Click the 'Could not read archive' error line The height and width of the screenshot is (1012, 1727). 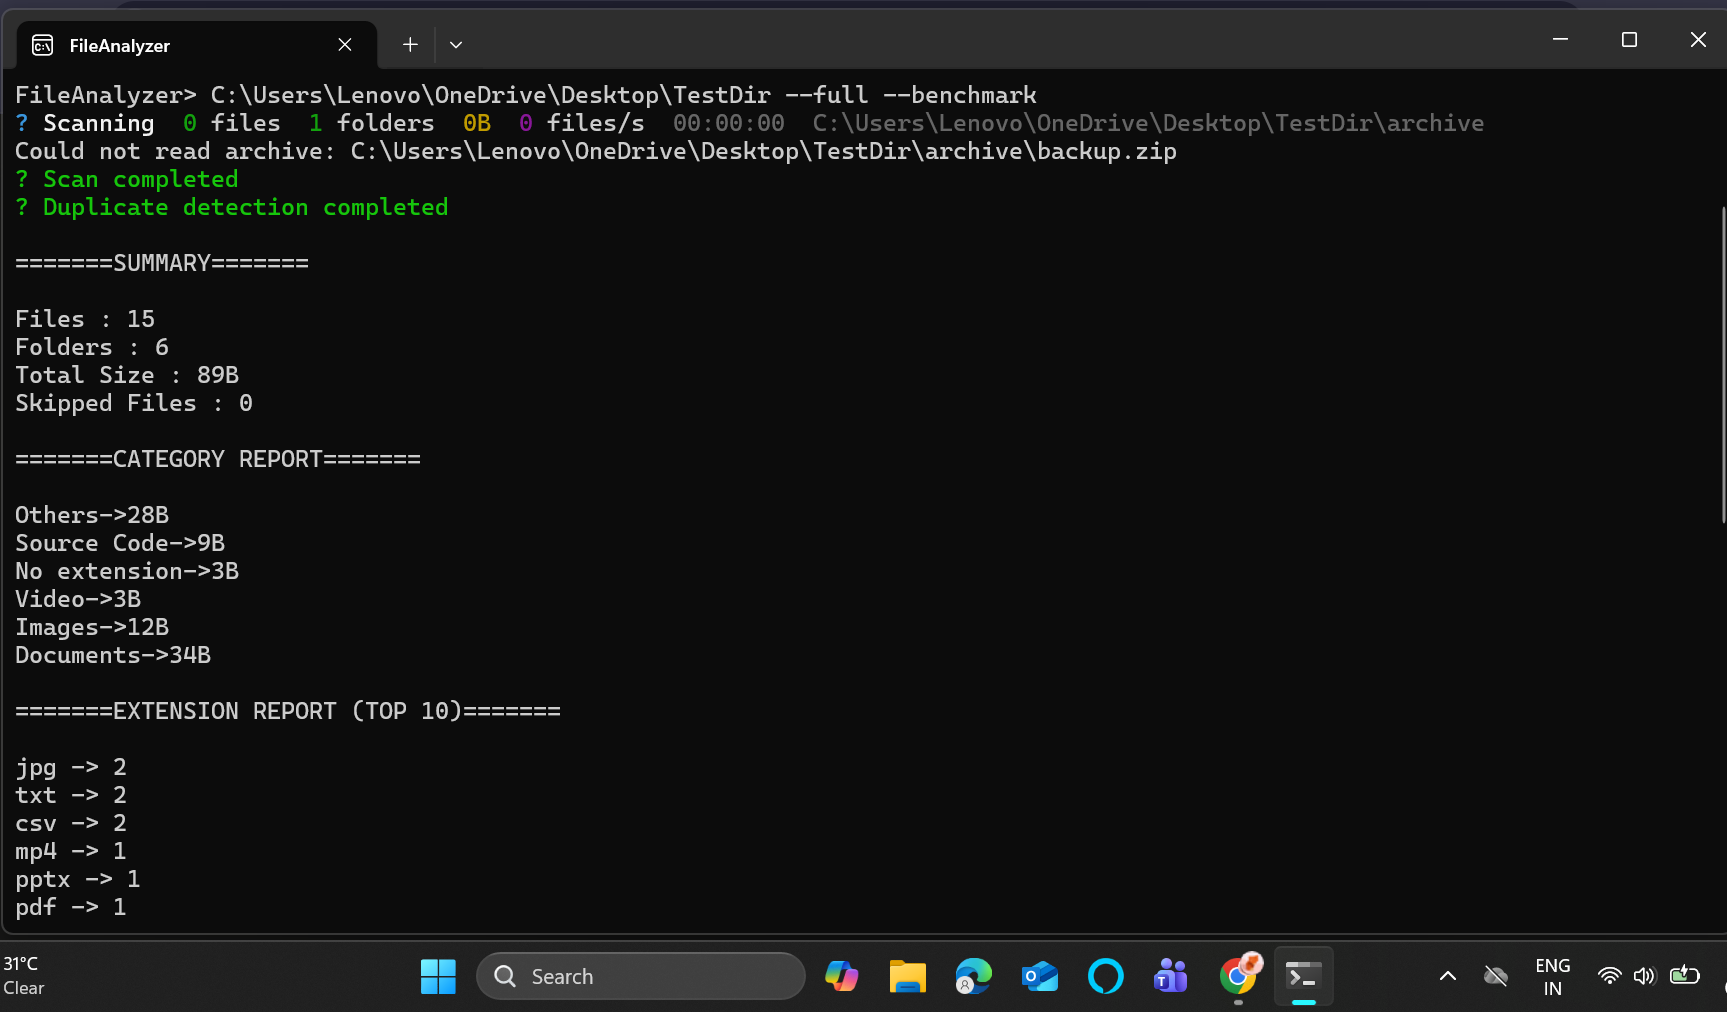[x=596, y=151]
